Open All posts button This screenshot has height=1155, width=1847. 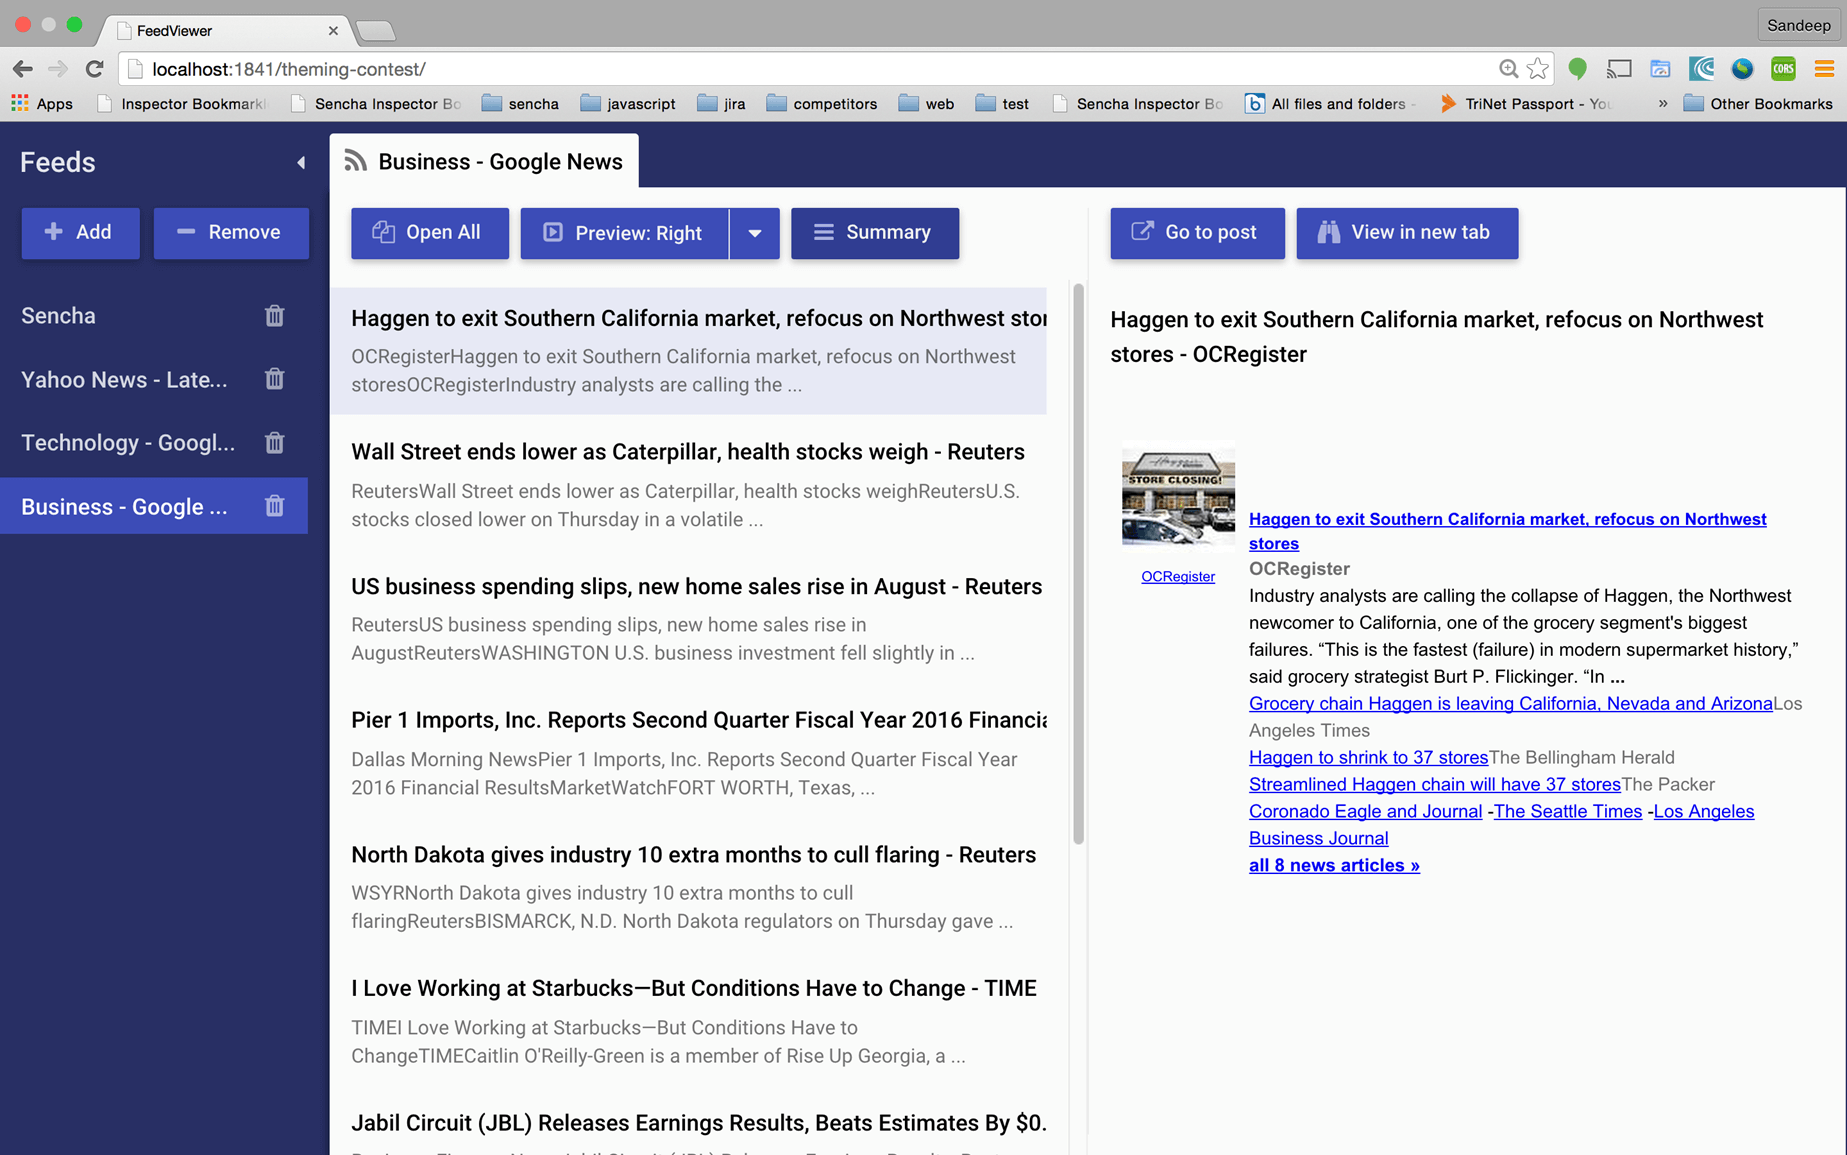tap(430, 233)
